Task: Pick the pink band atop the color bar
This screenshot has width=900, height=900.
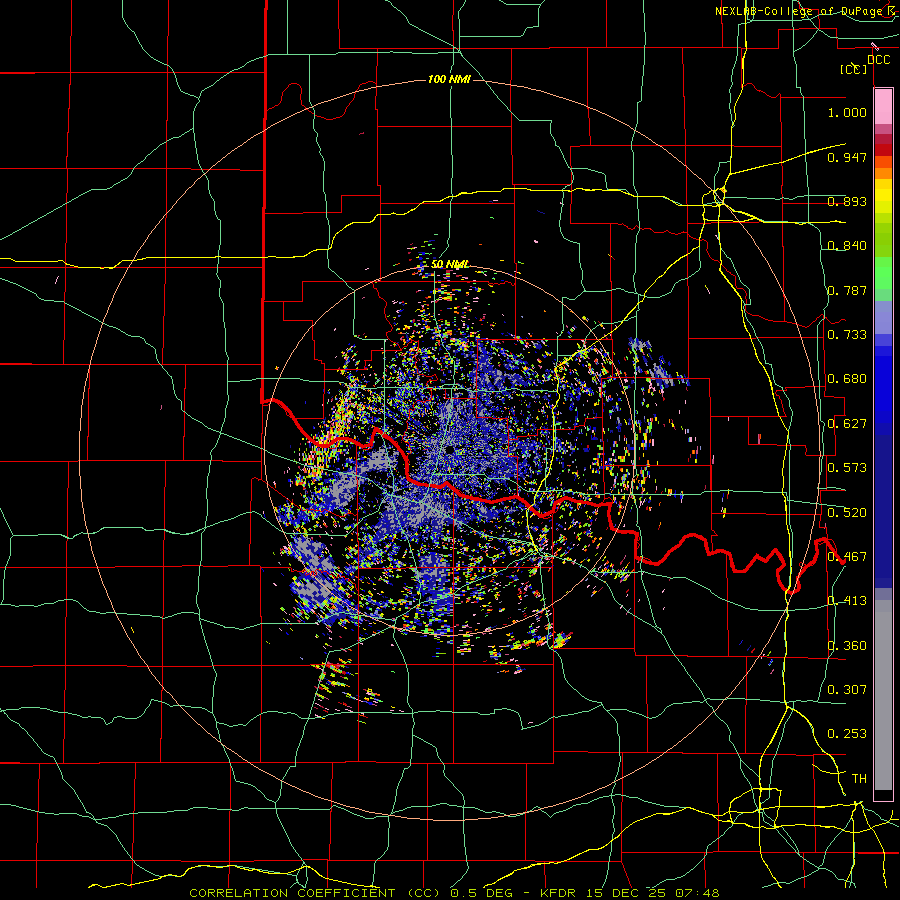Action: click(x=883, y=106)
